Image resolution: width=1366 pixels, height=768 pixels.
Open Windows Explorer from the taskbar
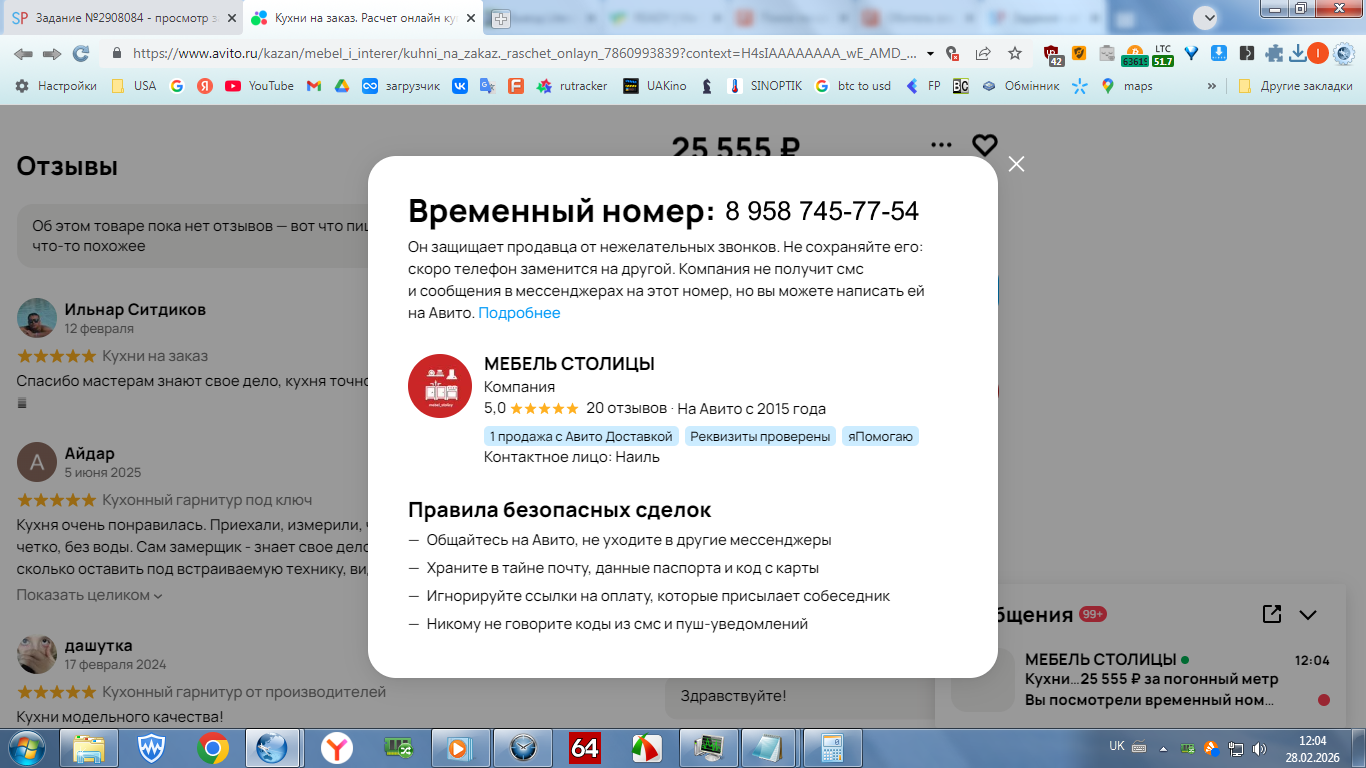click(89, 748)
